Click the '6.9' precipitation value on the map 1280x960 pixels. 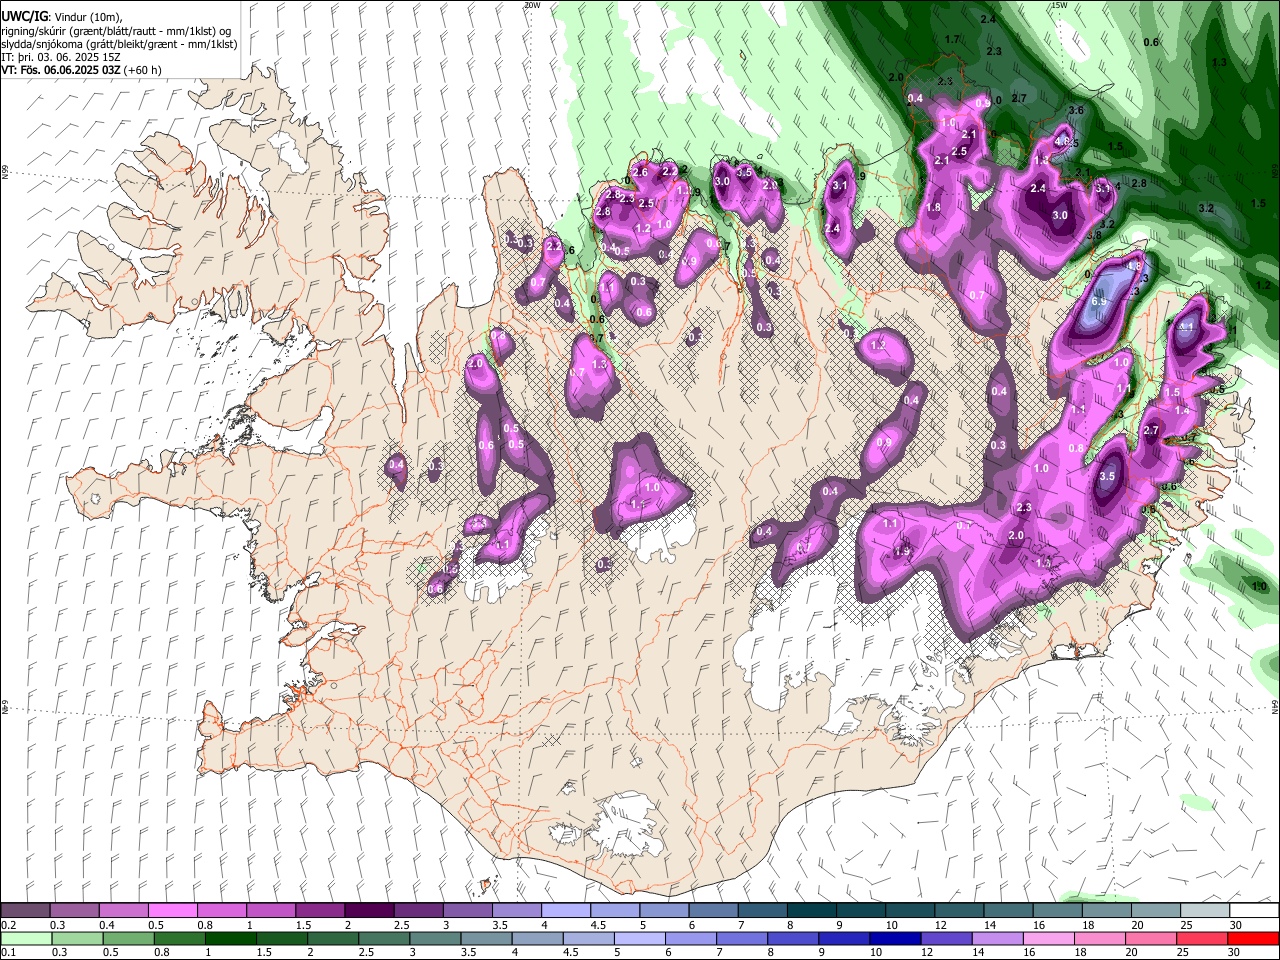click(x=1099, y=301)
